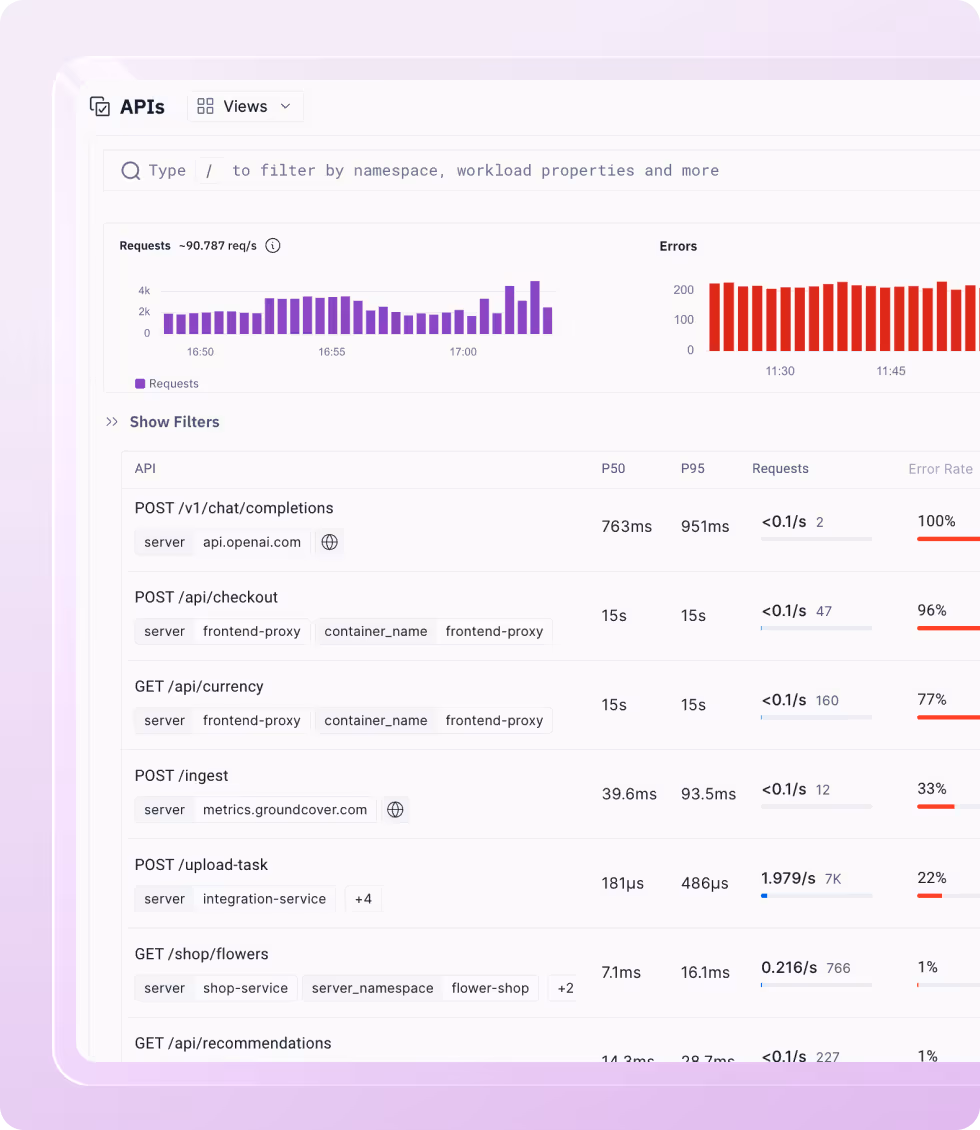Screen dimensions: 980x1130
Task: Click the double chevron beside Show Filters
Action: coord(112,422)
